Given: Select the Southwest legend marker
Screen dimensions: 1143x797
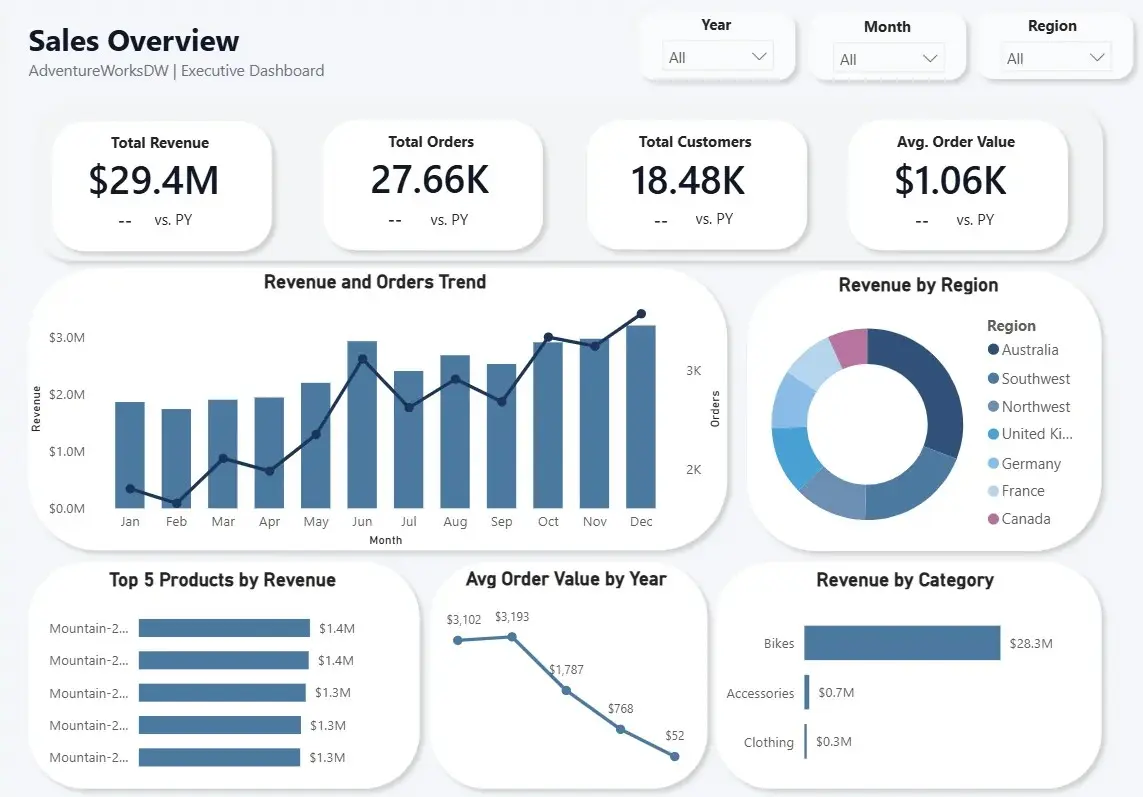Looking at the screenshot, I should pos(993,378).
